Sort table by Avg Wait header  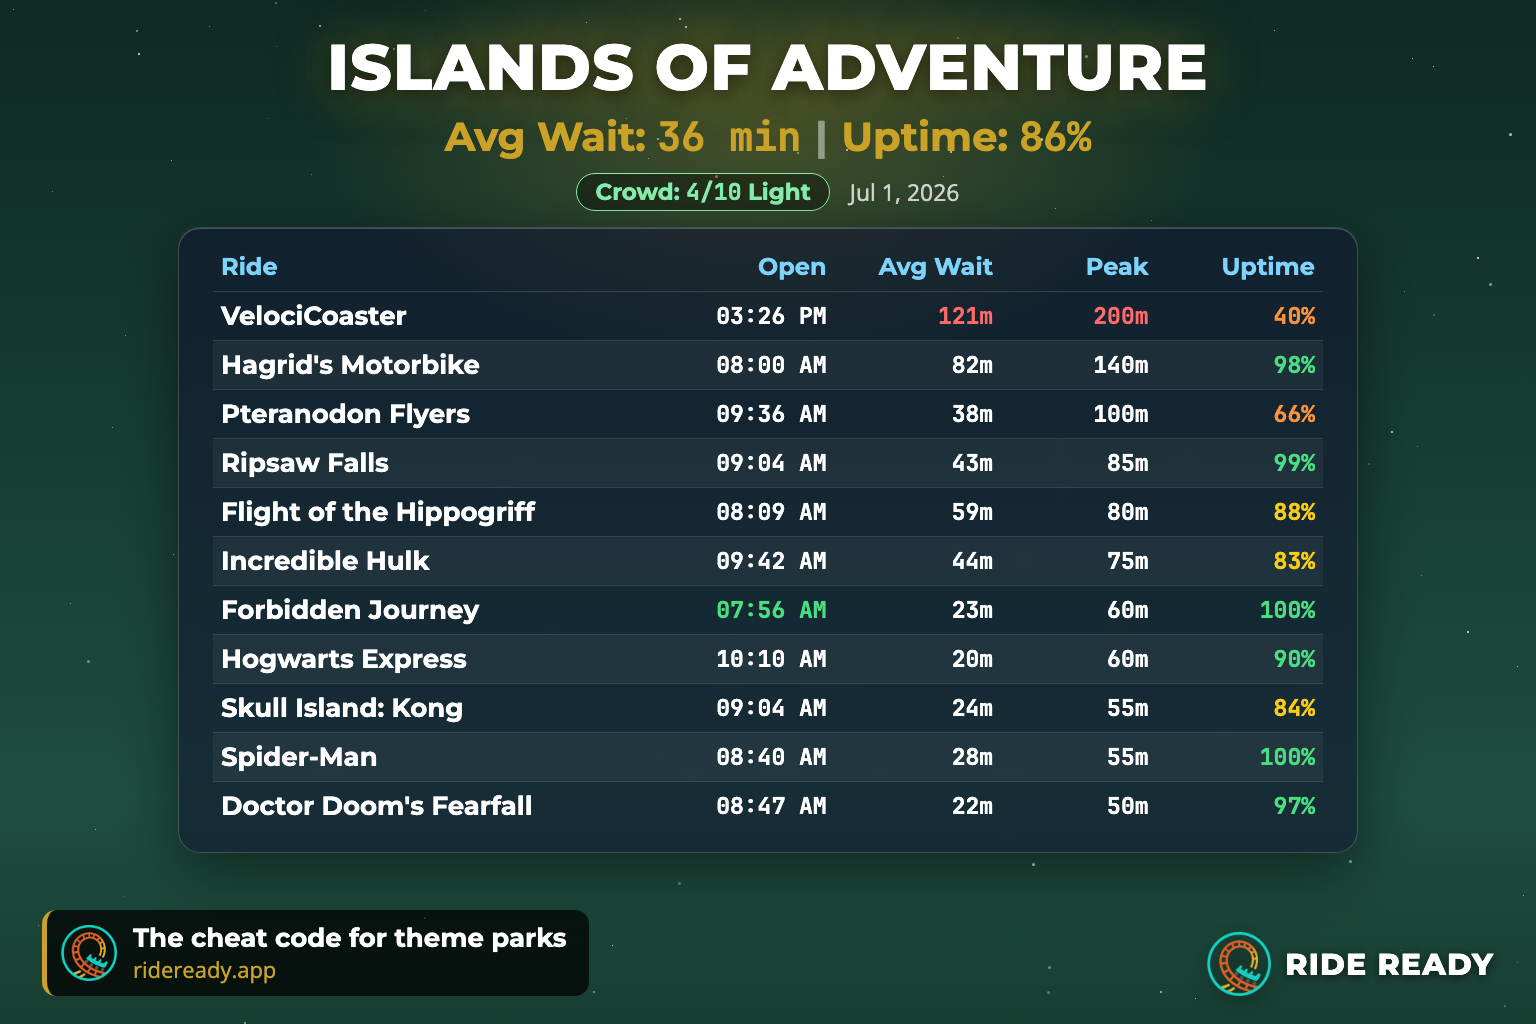click(935, 267)
